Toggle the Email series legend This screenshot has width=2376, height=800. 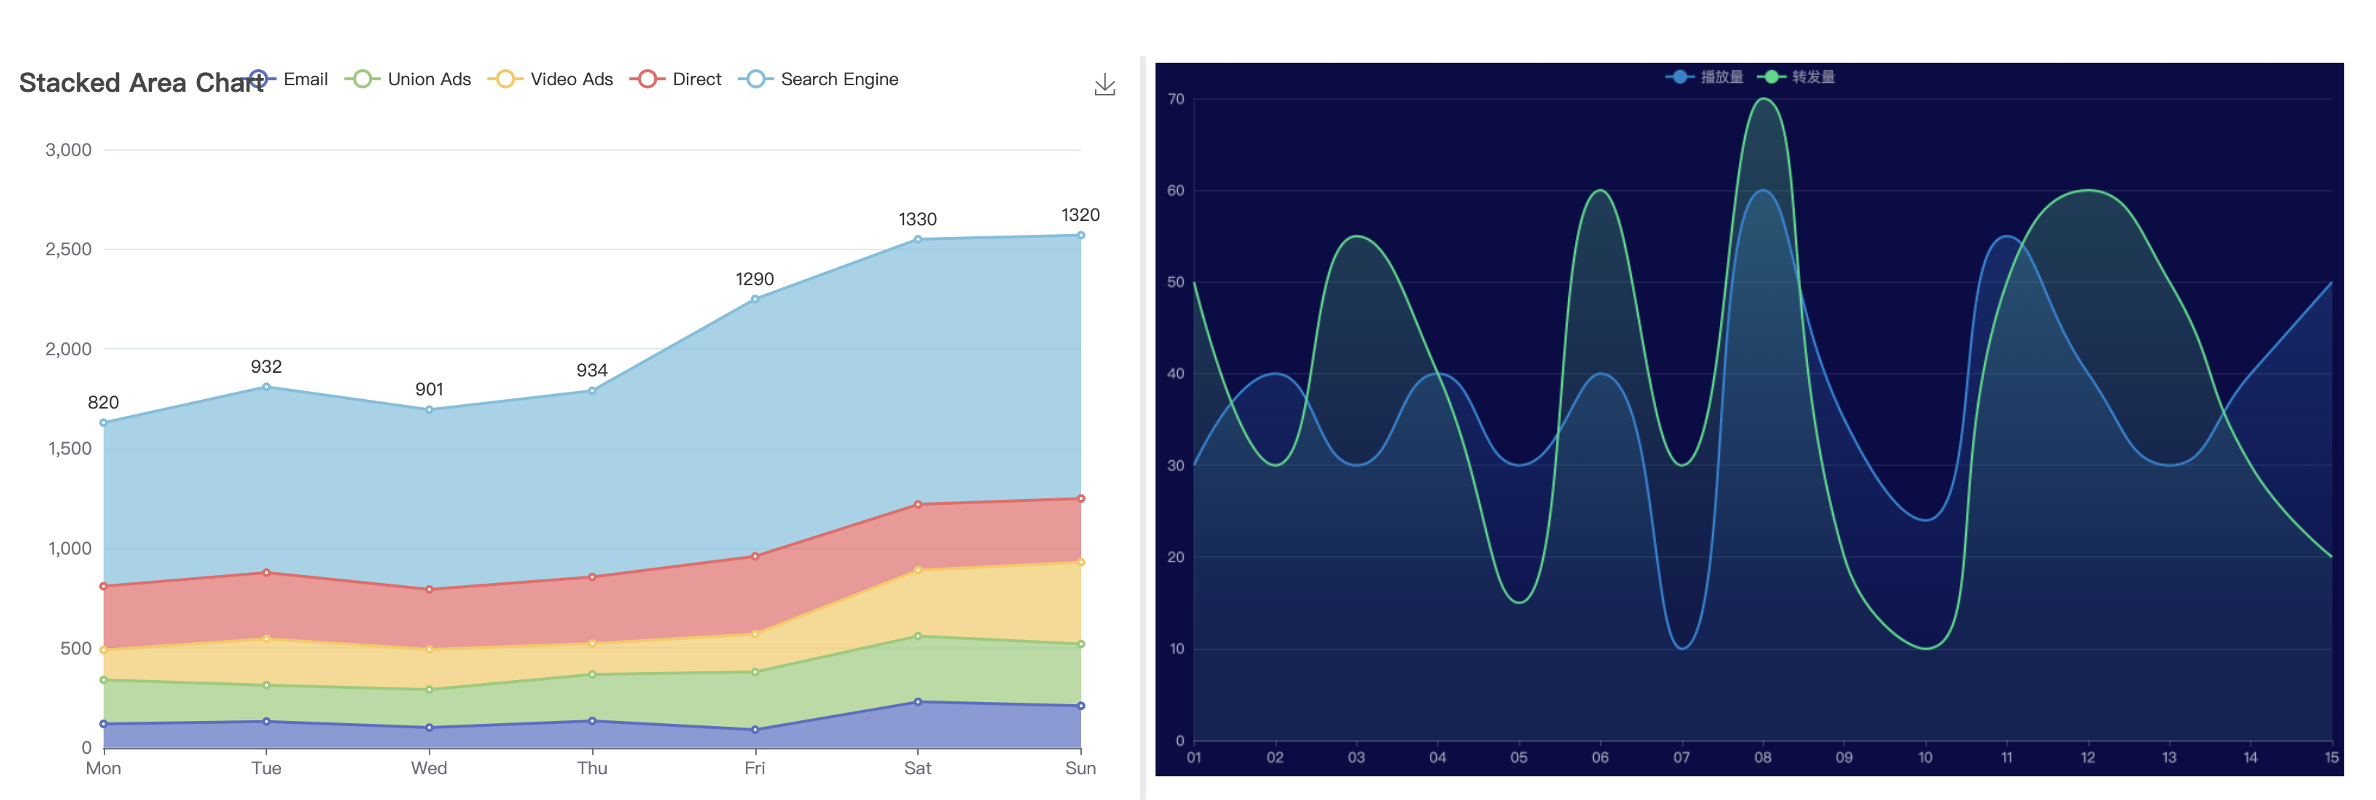coord(288,79)
